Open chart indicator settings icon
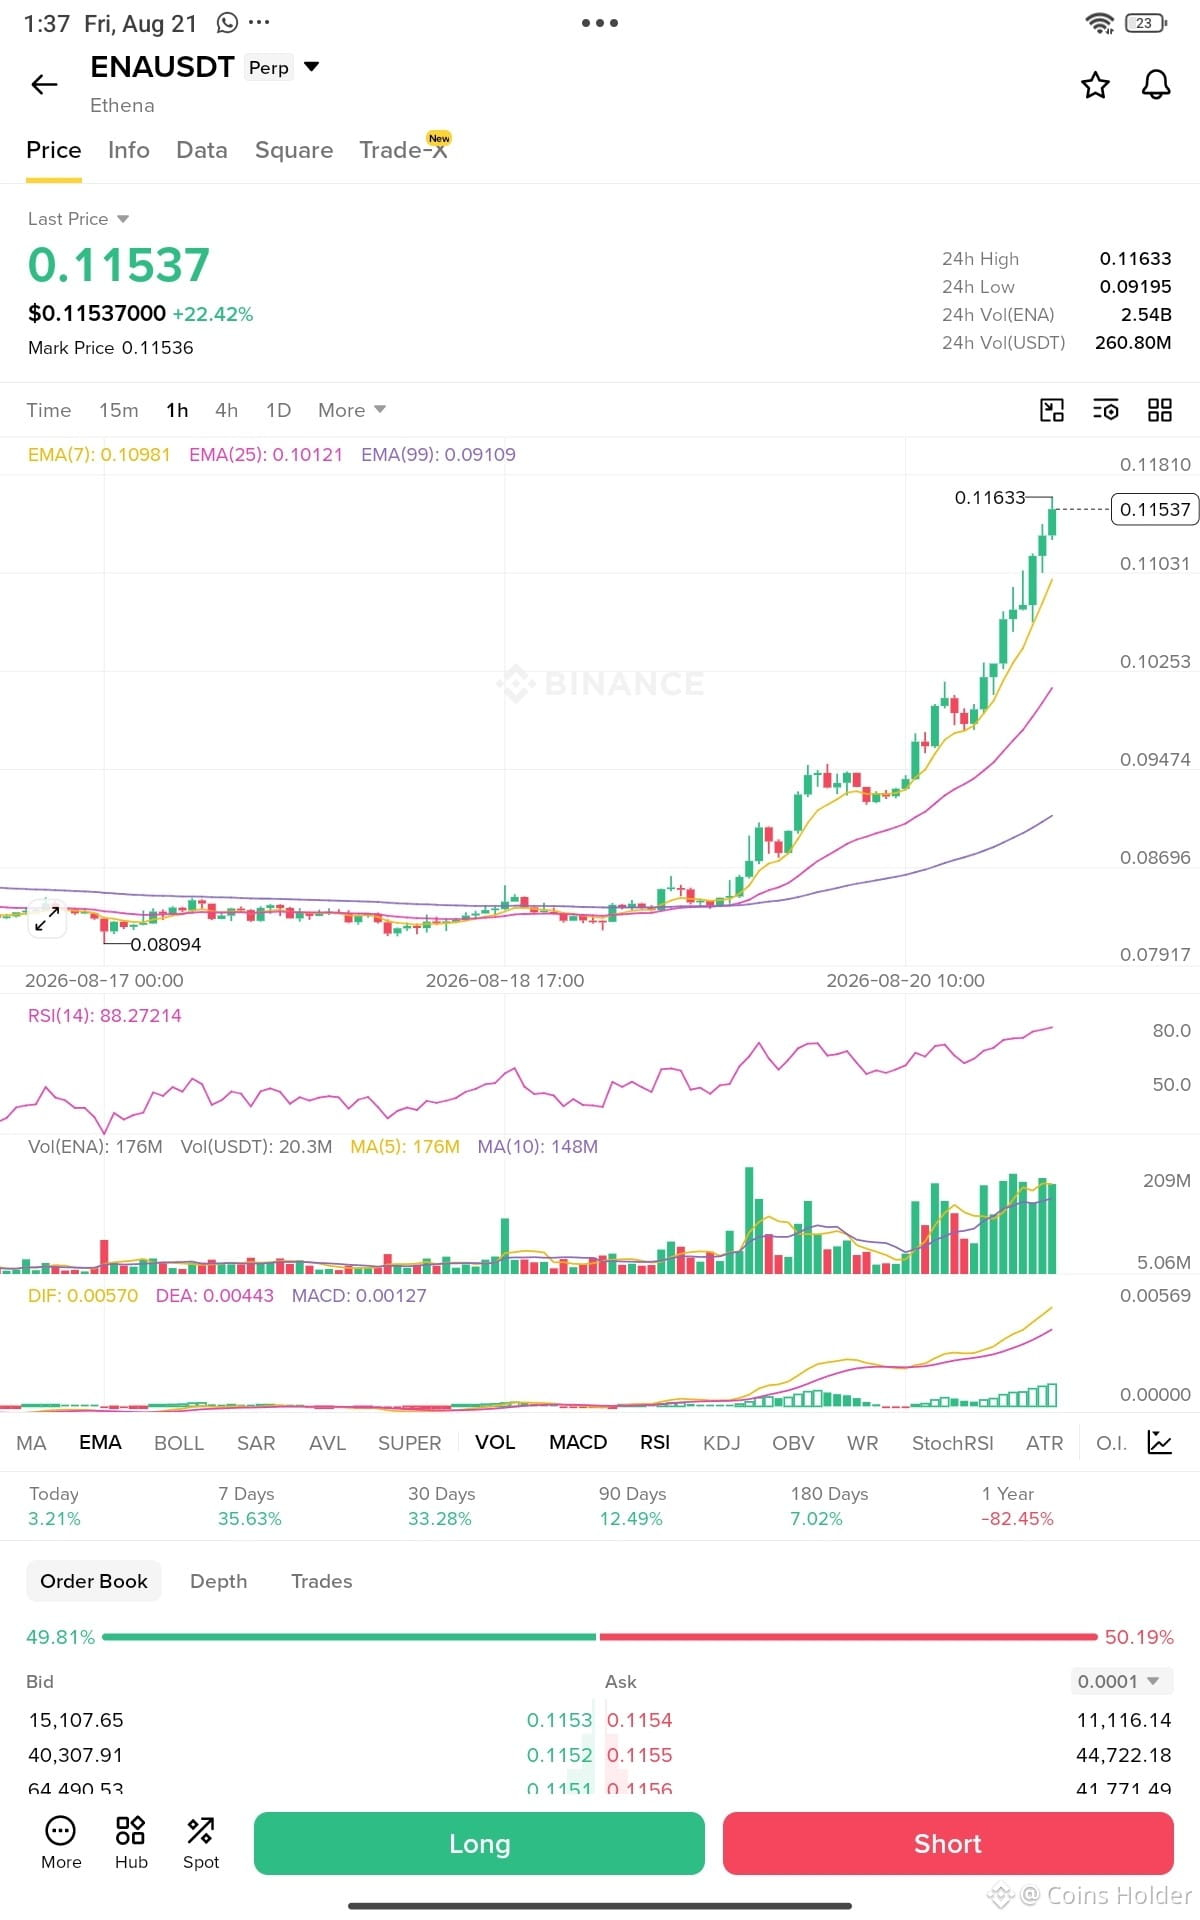Viewport: 1200px width, 1920px height. [1106, 410]
